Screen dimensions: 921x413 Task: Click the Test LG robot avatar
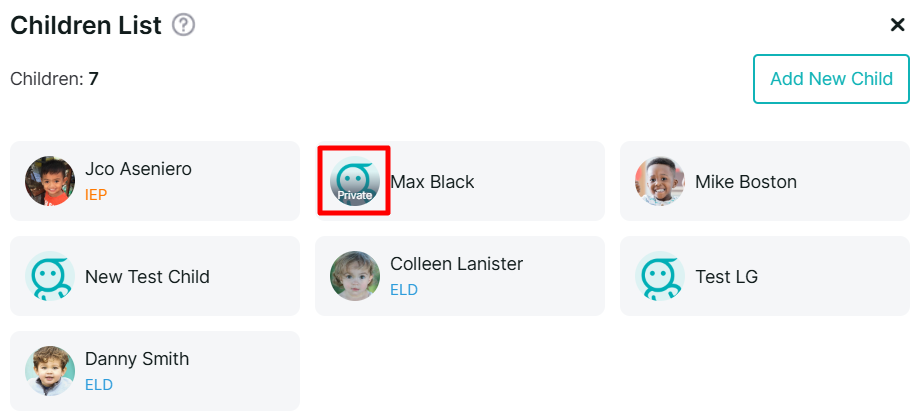pos(660,276)
